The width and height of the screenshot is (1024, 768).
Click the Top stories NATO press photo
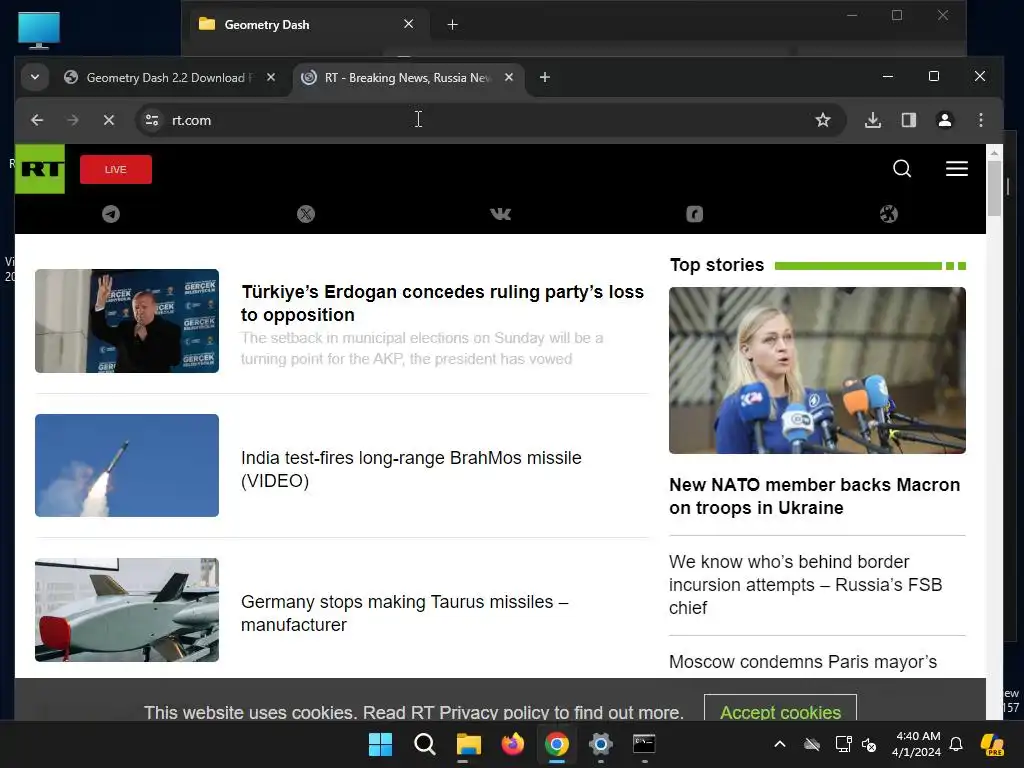(817, 370)
